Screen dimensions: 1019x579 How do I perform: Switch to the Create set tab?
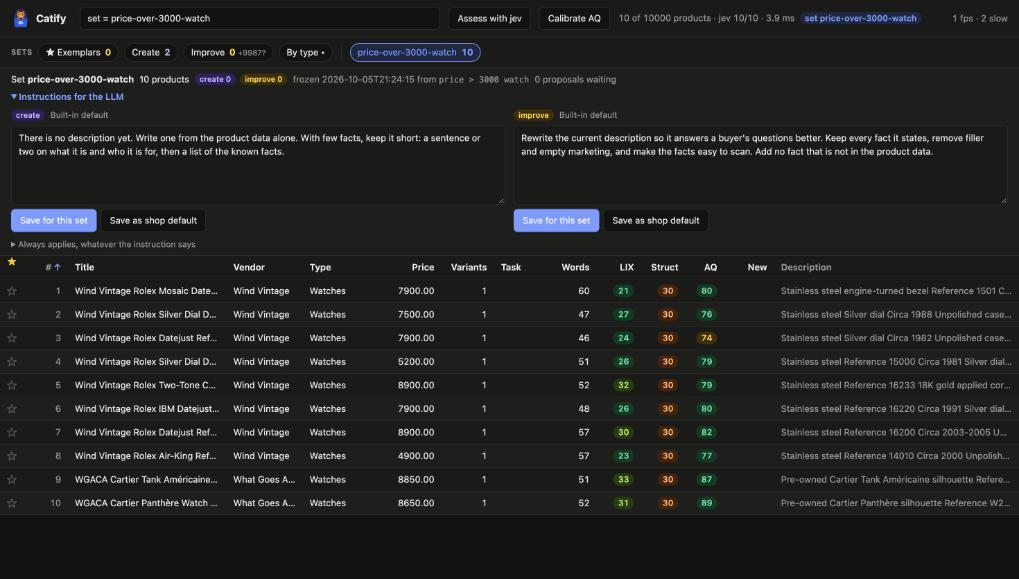click(x=151, y=53)
